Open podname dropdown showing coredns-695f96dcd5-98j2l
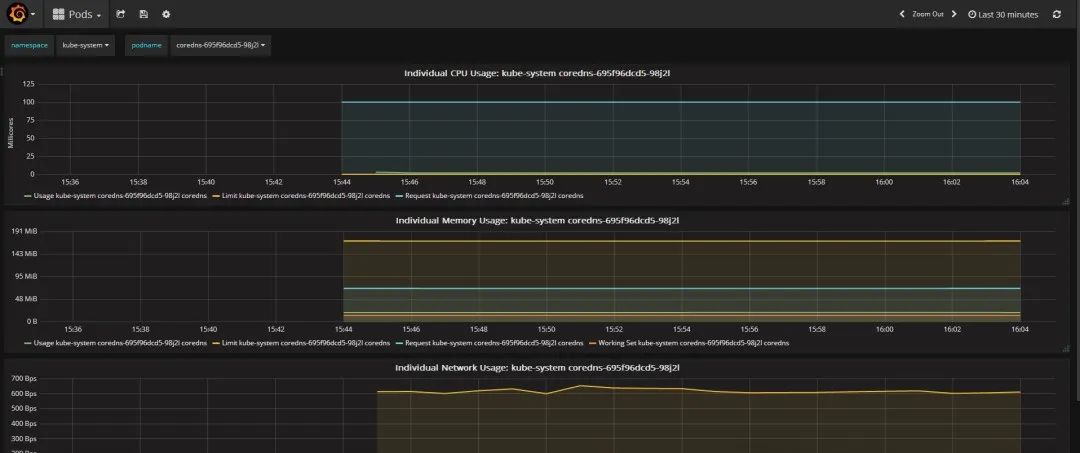 click(220, 45)
